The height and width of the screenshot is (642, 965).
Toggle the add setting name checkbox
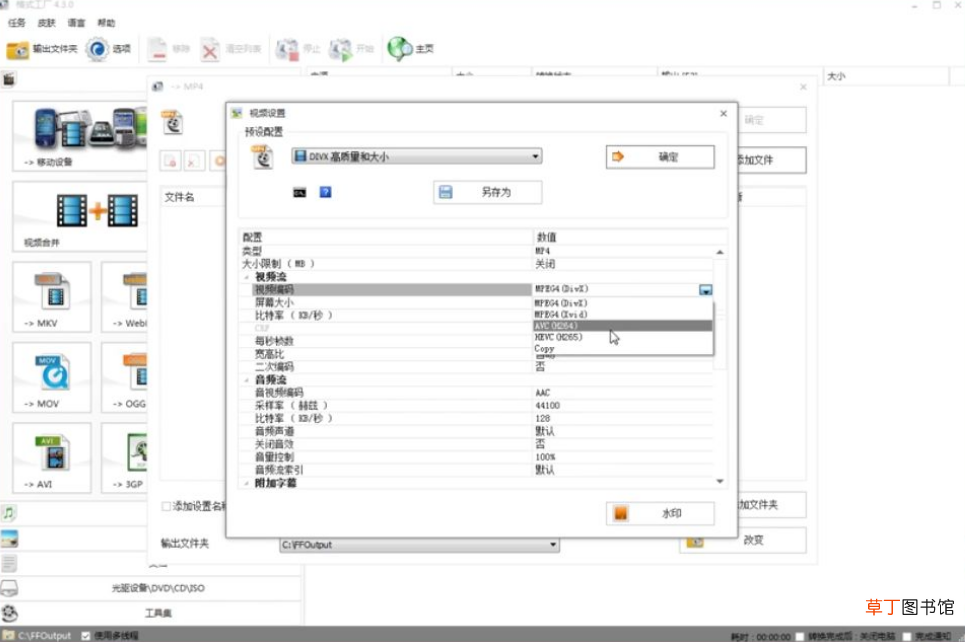[x=166, y=506]
